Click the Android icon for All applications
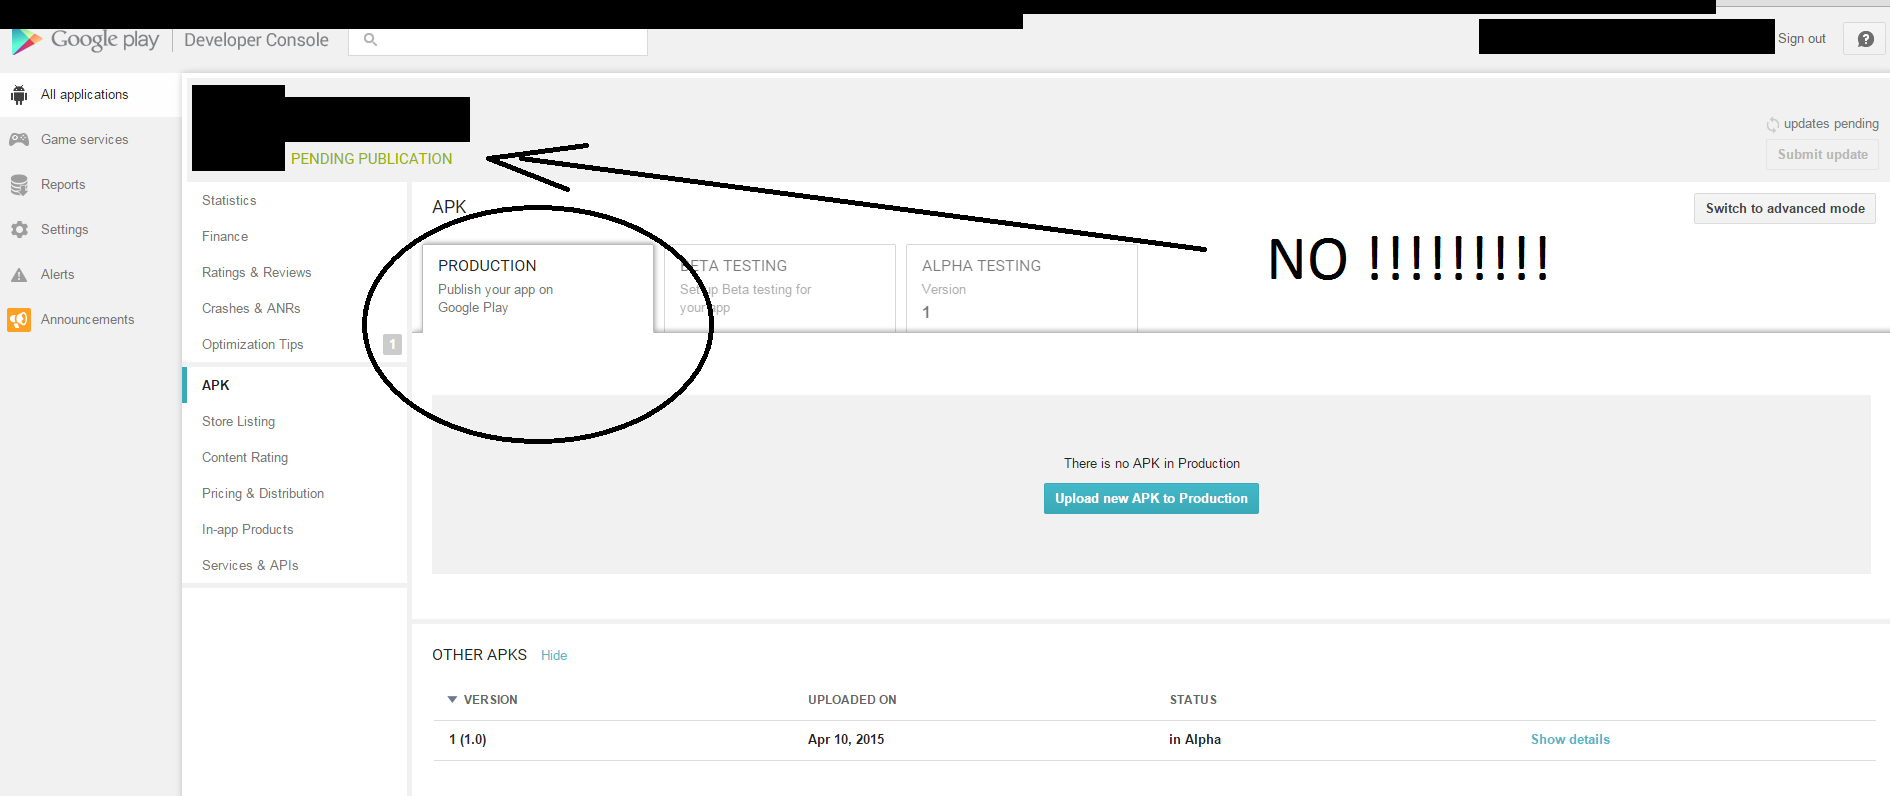Screen dimensions: 1890x796 pos(19,95)
